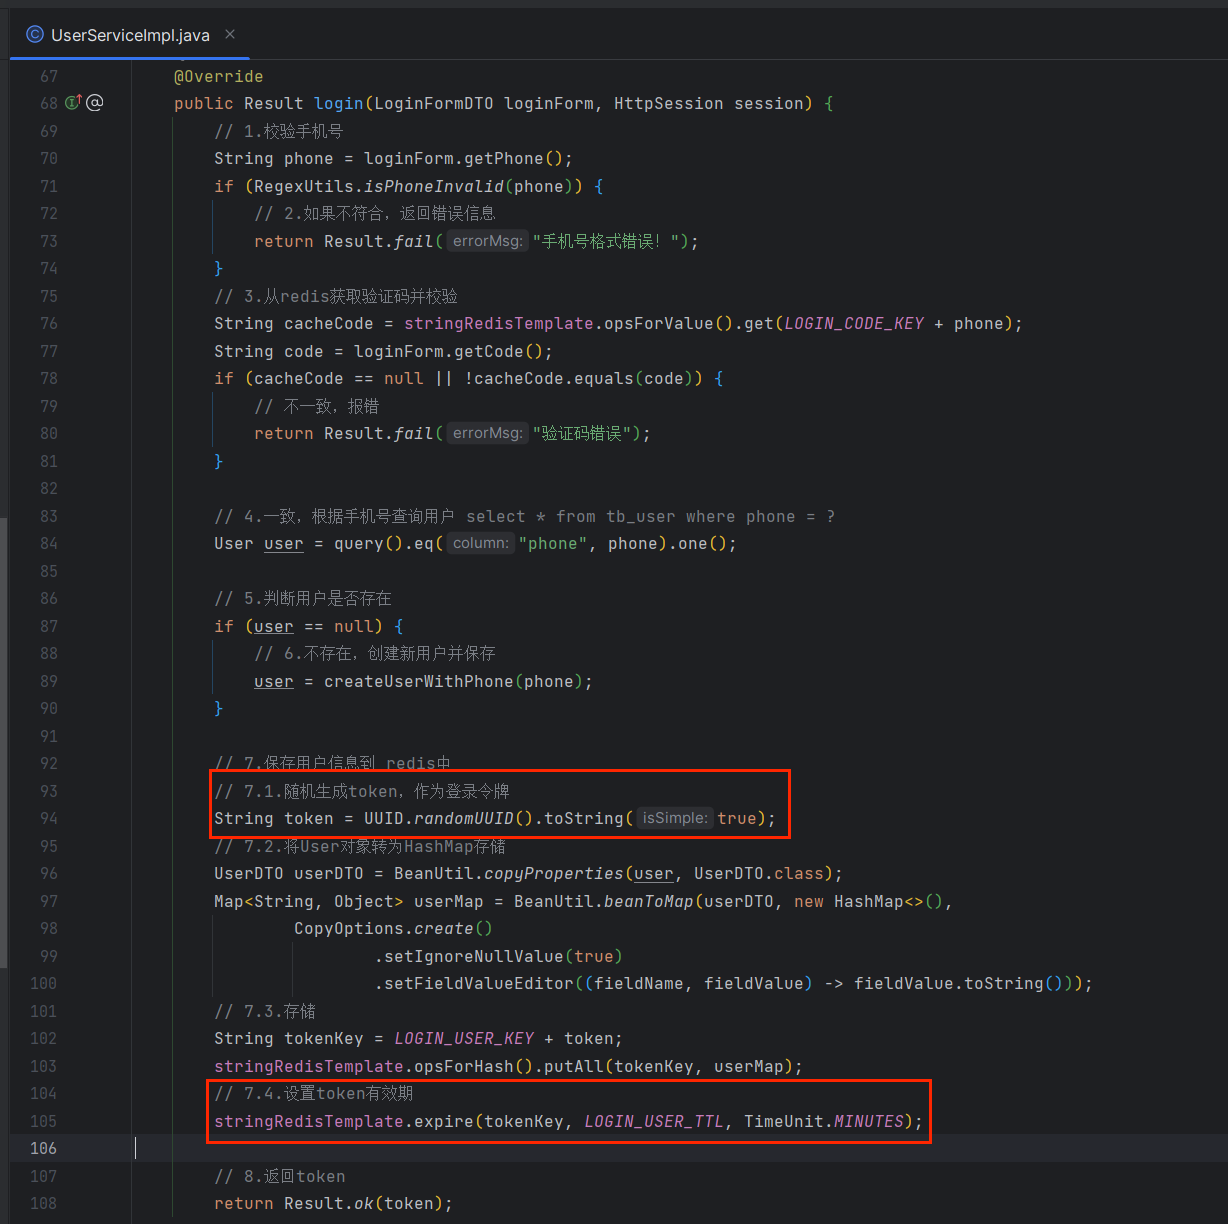Viewport: 1228px width, 1224px height.
Task: Click the createUserWithPhone method call
Action: 419,681
